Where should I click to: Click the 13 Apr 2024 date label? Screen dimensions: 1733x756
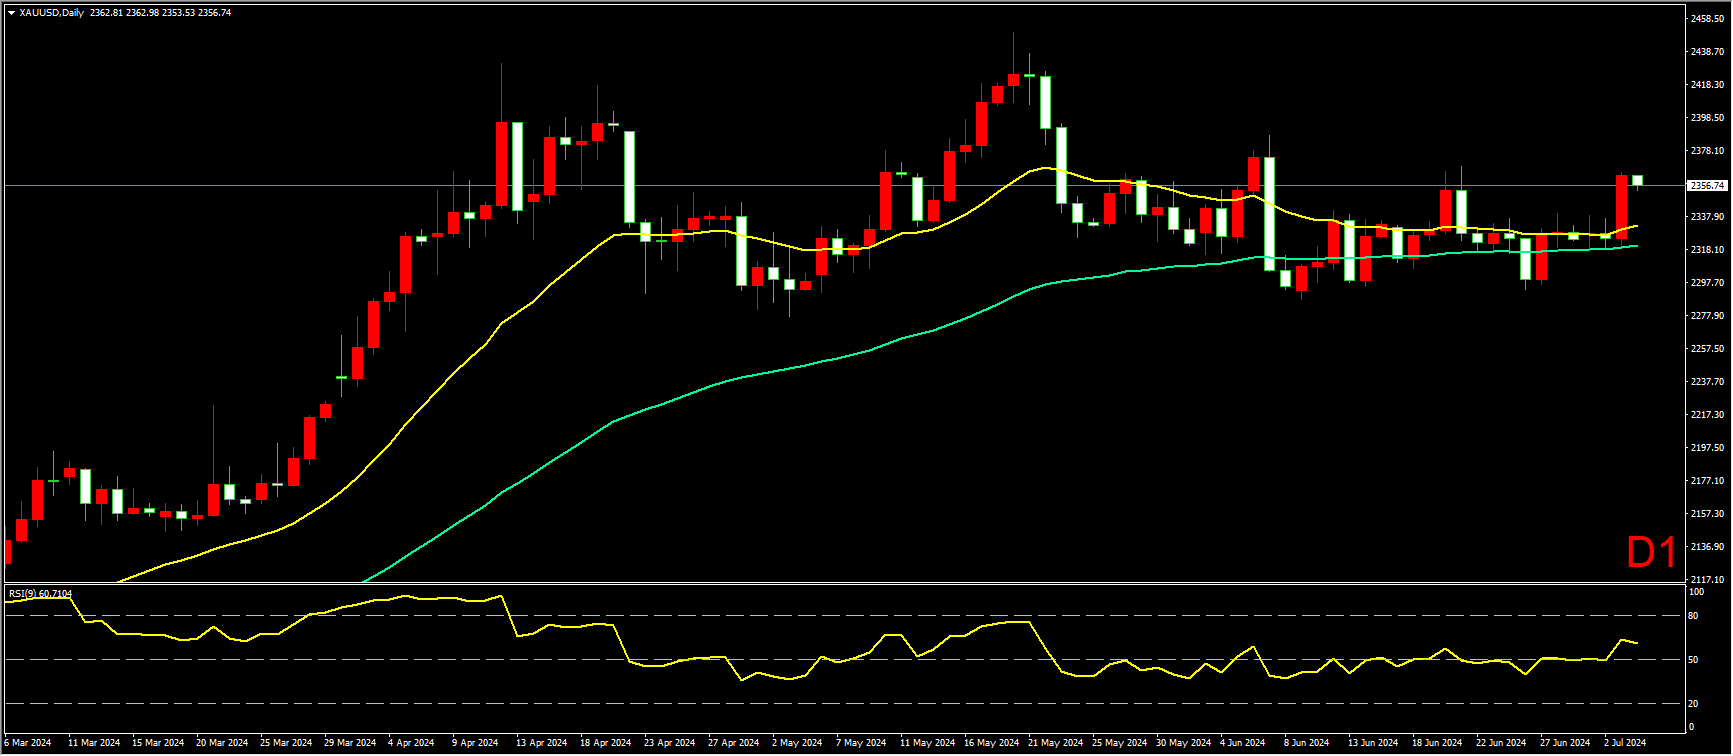[542, 743]
